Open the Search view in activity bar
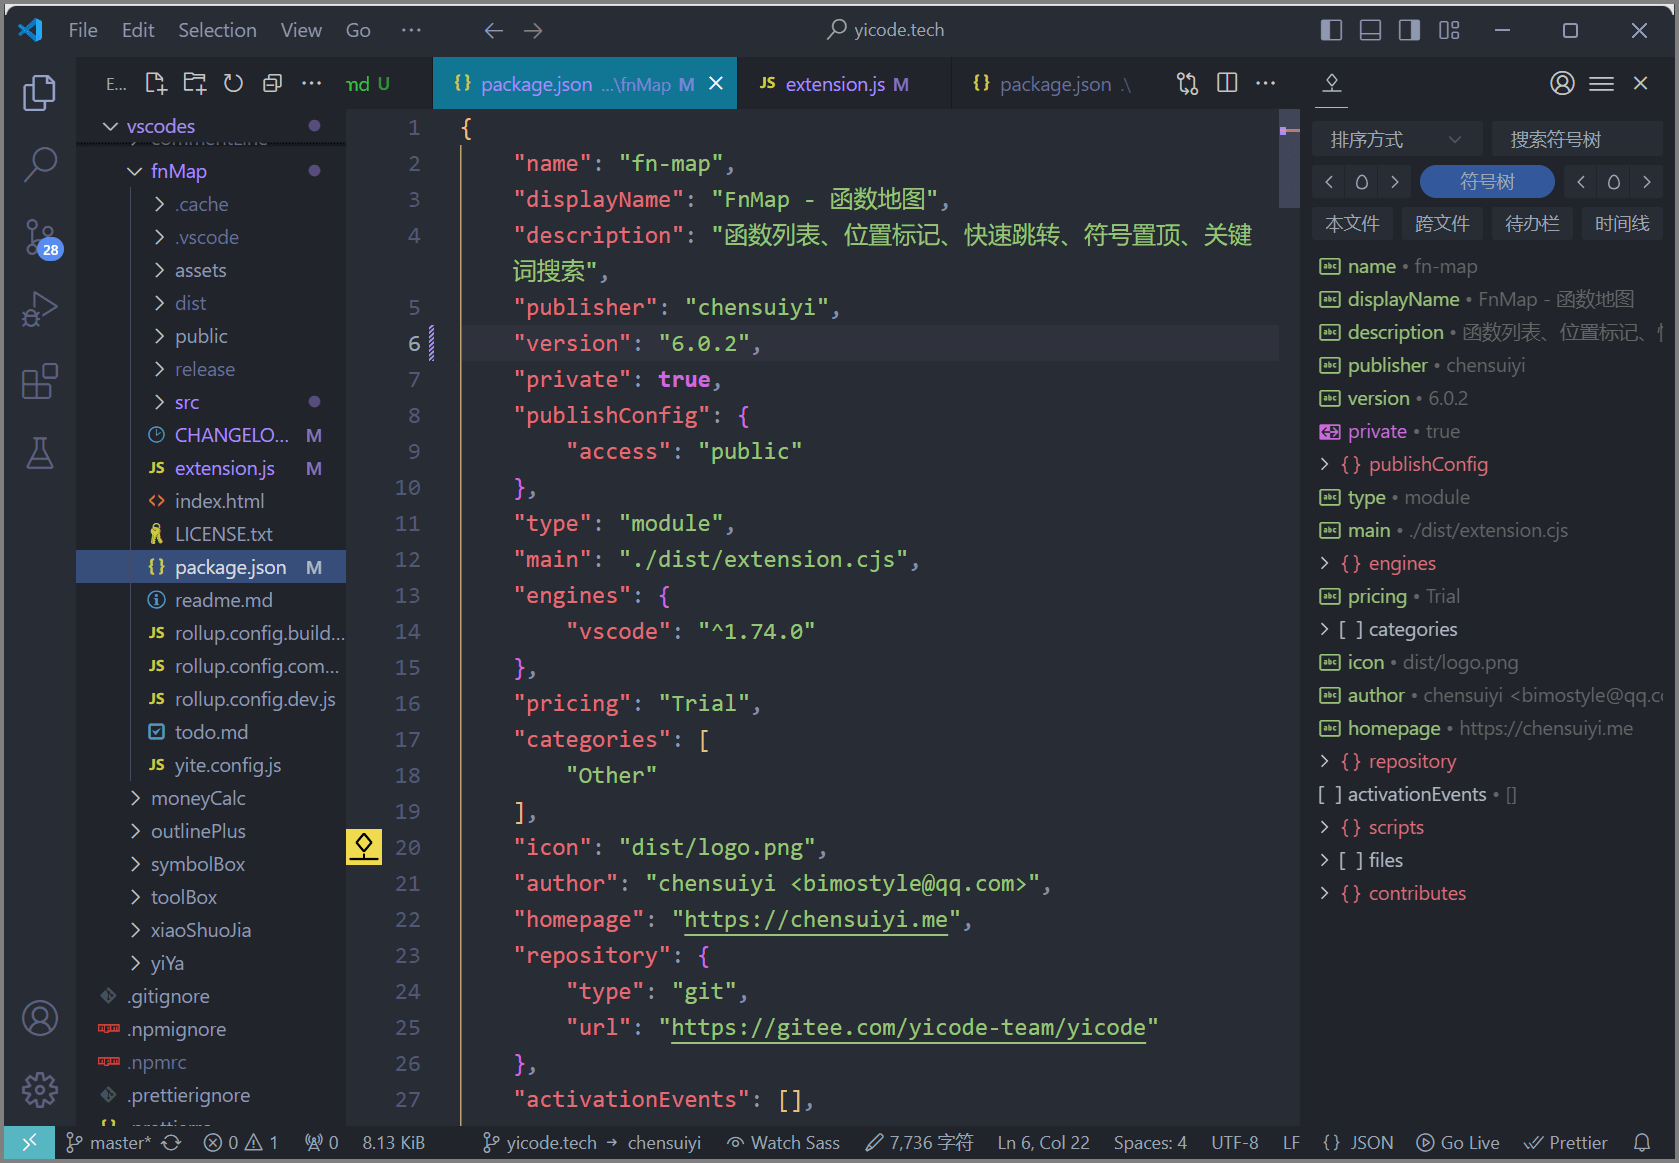Screen dimensions: 1679x1163 coord(40,165)
